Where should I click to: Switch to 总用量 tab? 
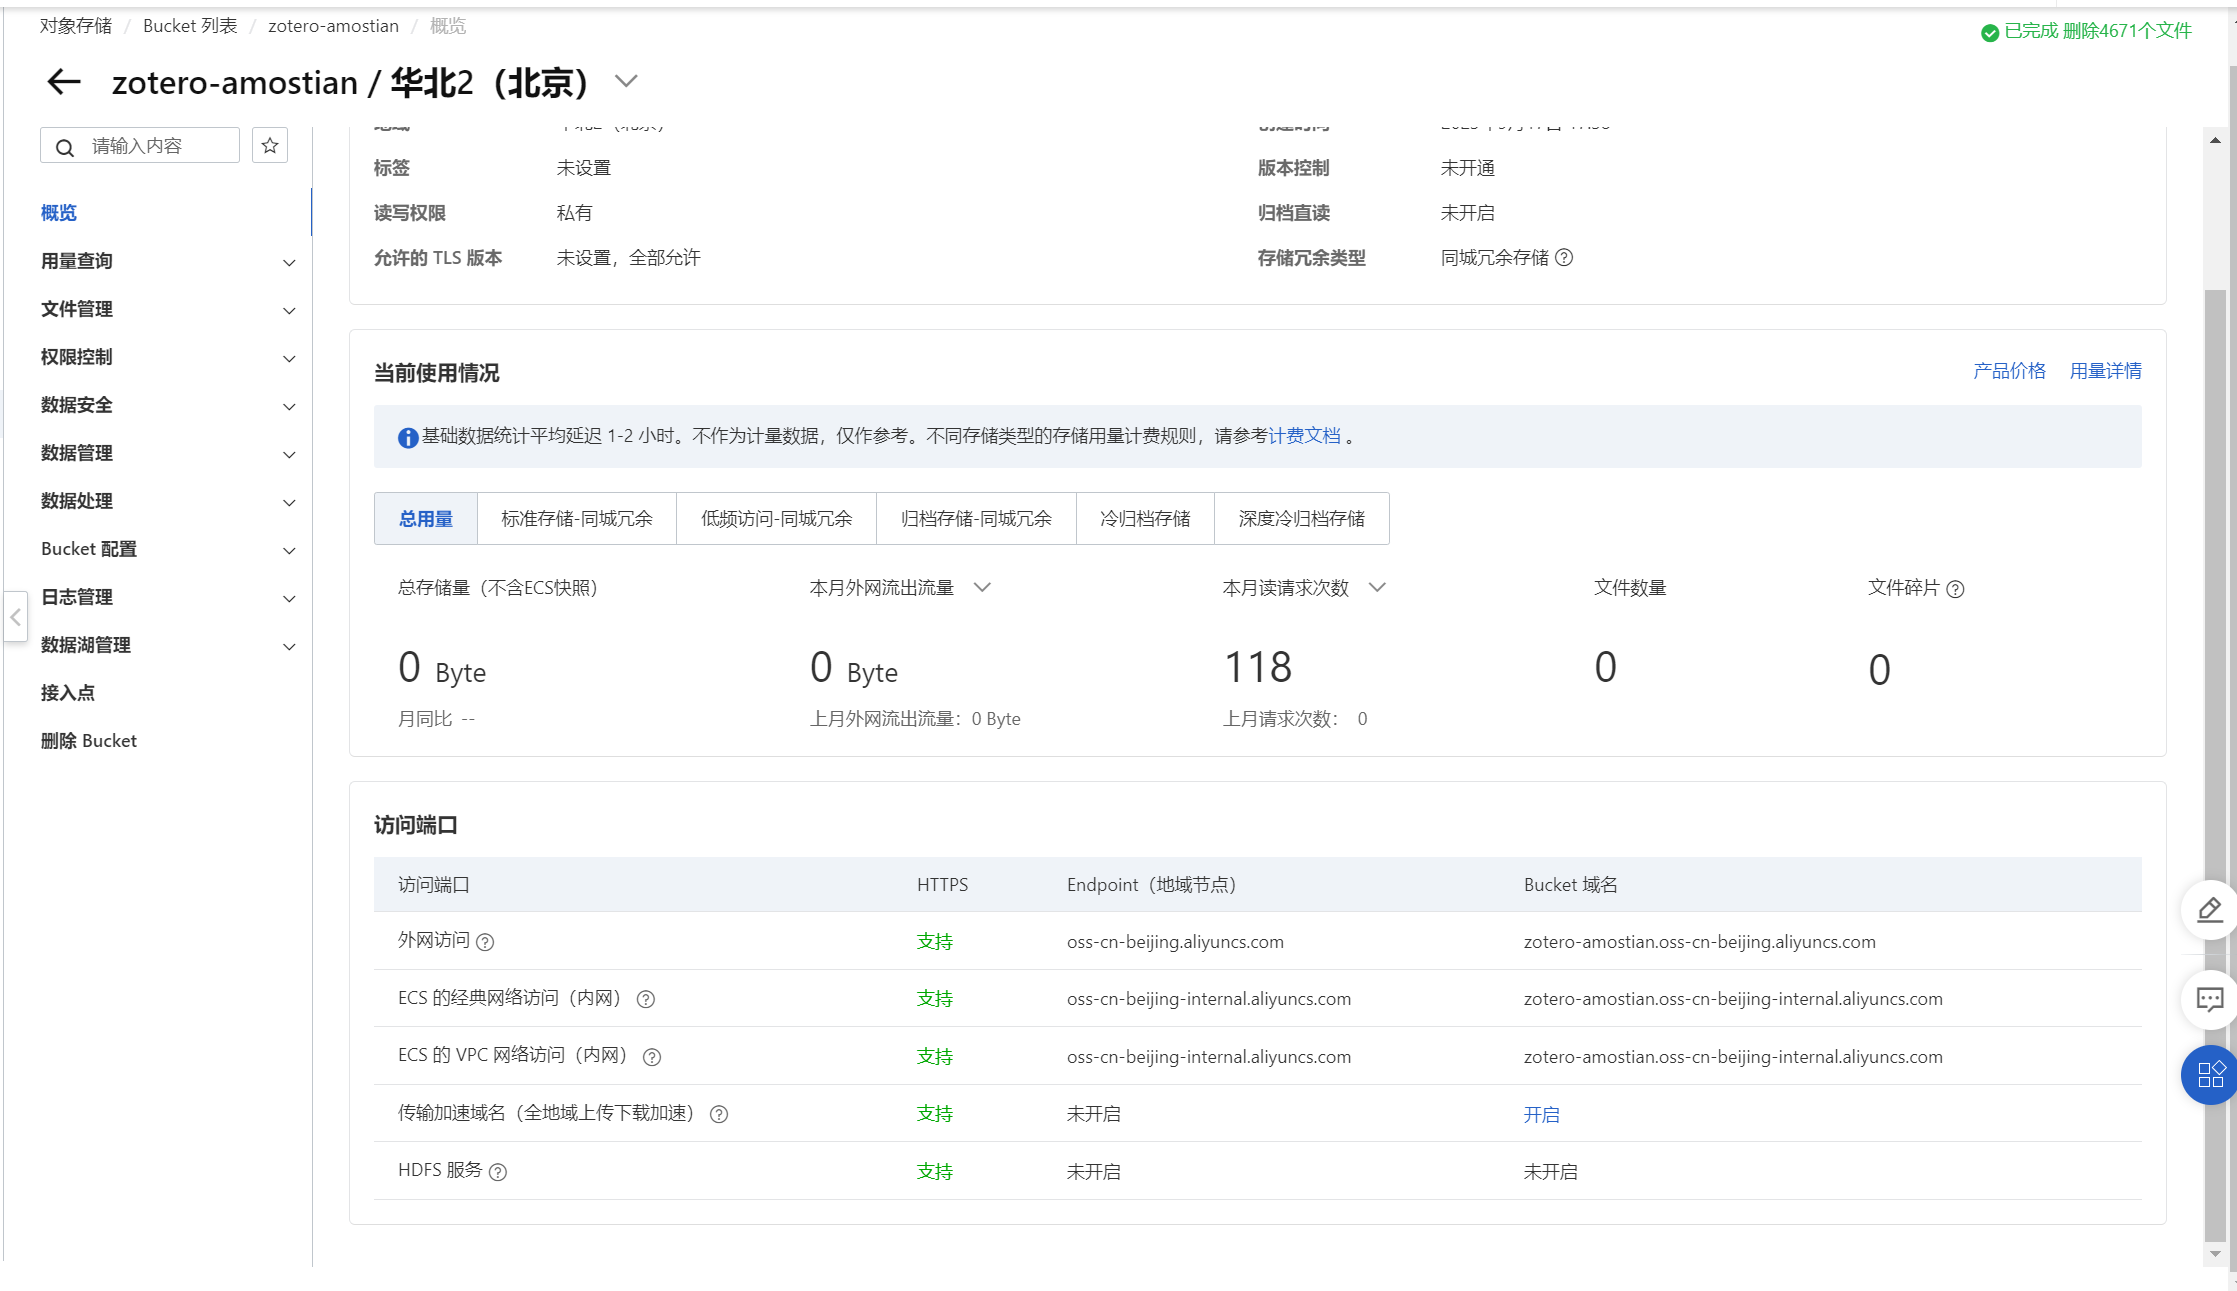[426, 518]
